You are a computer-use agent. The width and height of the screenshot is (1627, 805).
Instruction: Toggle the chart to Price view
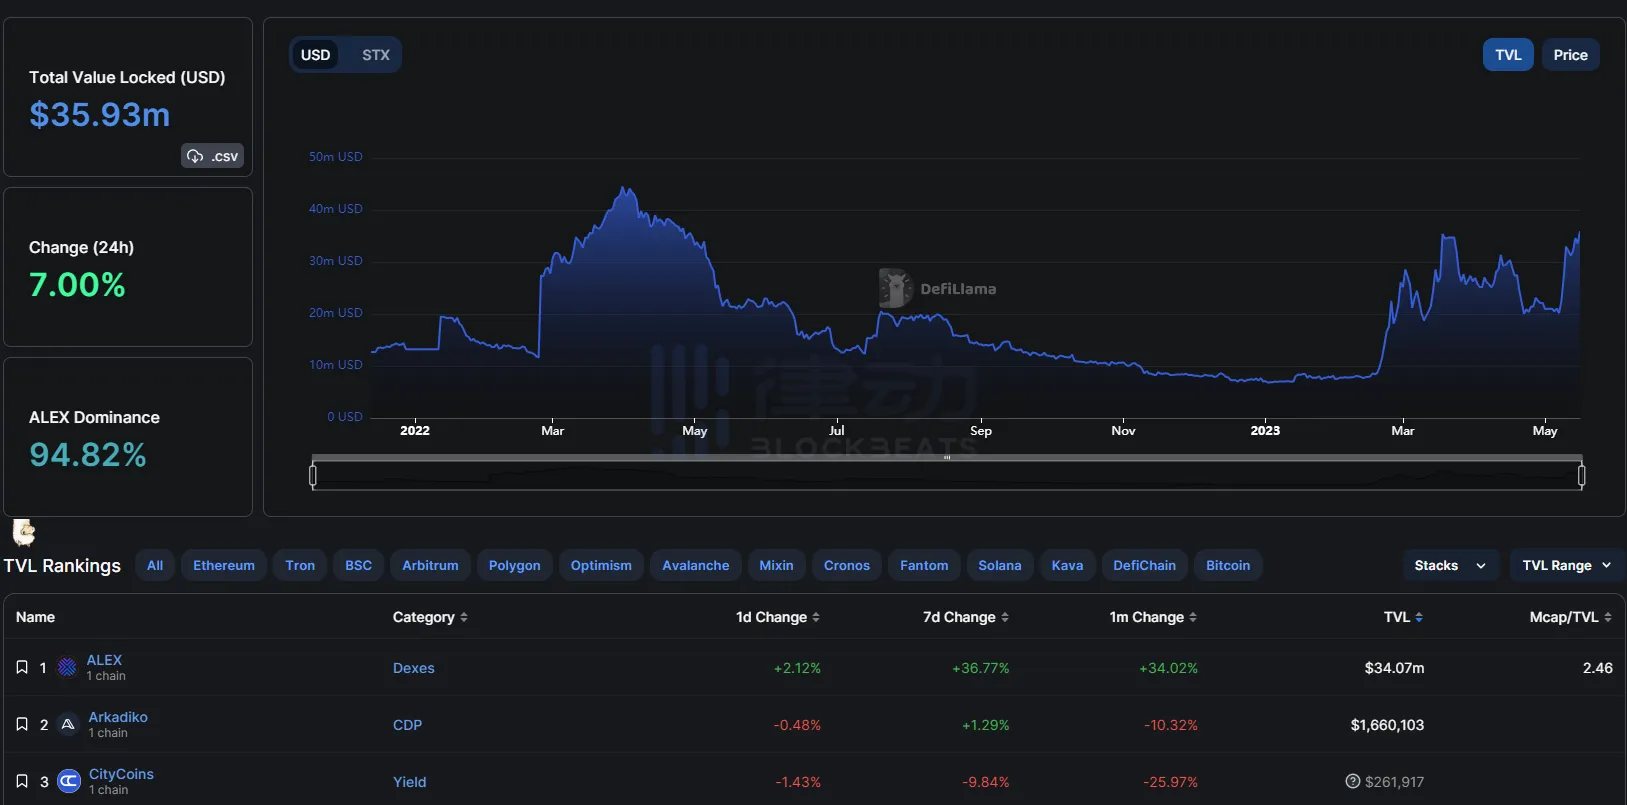[x=1570, y=55]
